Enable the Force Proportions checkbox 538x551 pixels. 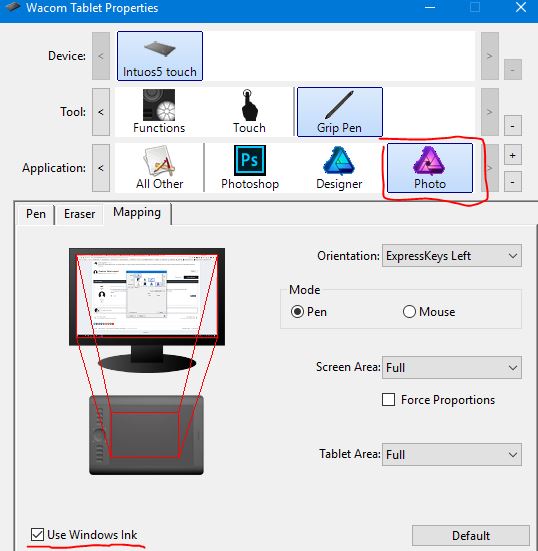388,400
